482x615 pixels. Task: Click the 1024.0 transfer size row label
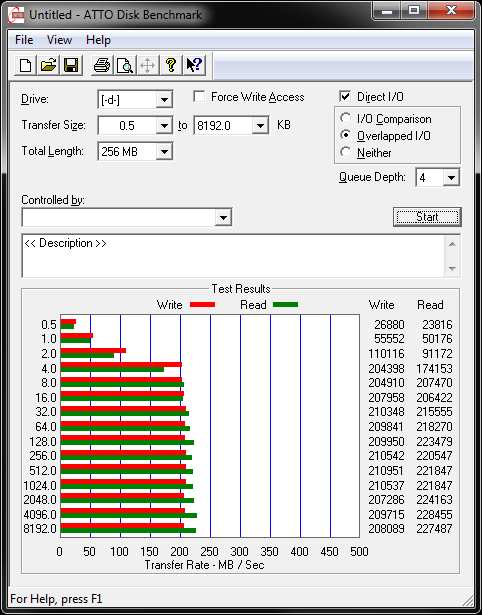point(40,486)
